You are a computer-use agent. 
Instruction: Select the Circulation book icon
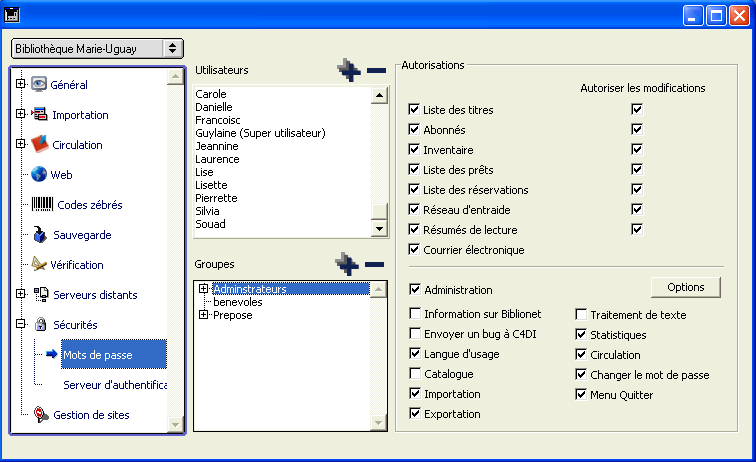pos(40,145)
